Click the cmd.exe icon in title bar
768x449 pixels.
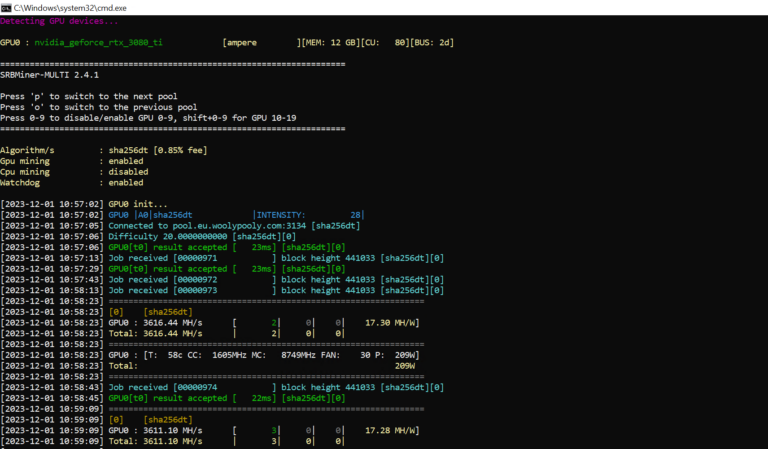pos(7,7)
